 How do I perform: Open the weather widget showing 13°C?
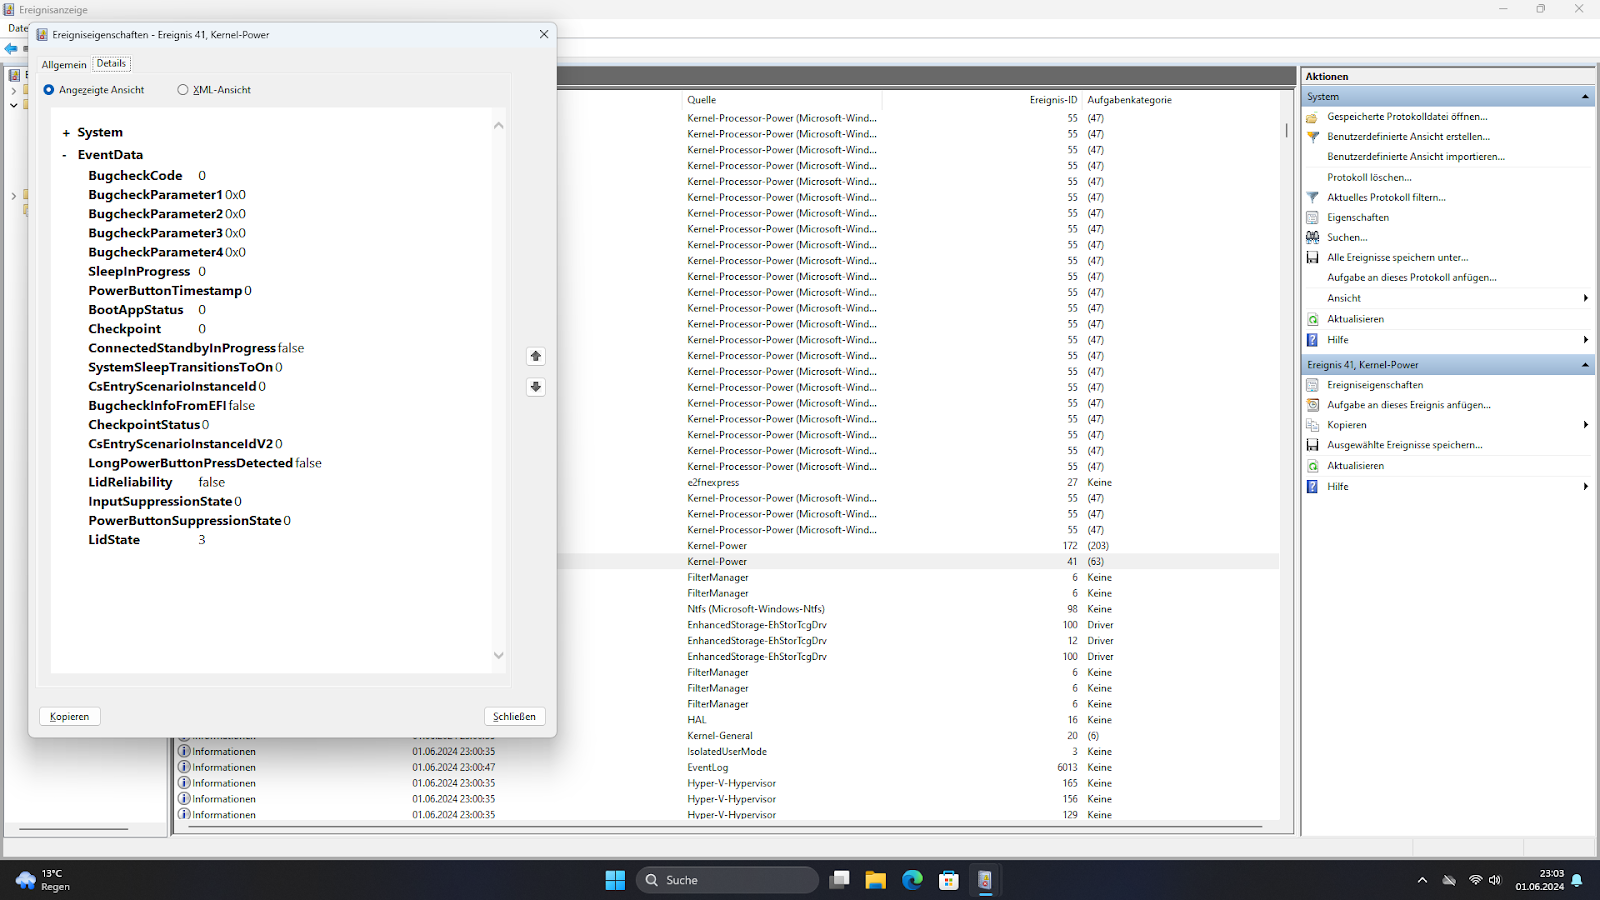click(x=43, y=880)
